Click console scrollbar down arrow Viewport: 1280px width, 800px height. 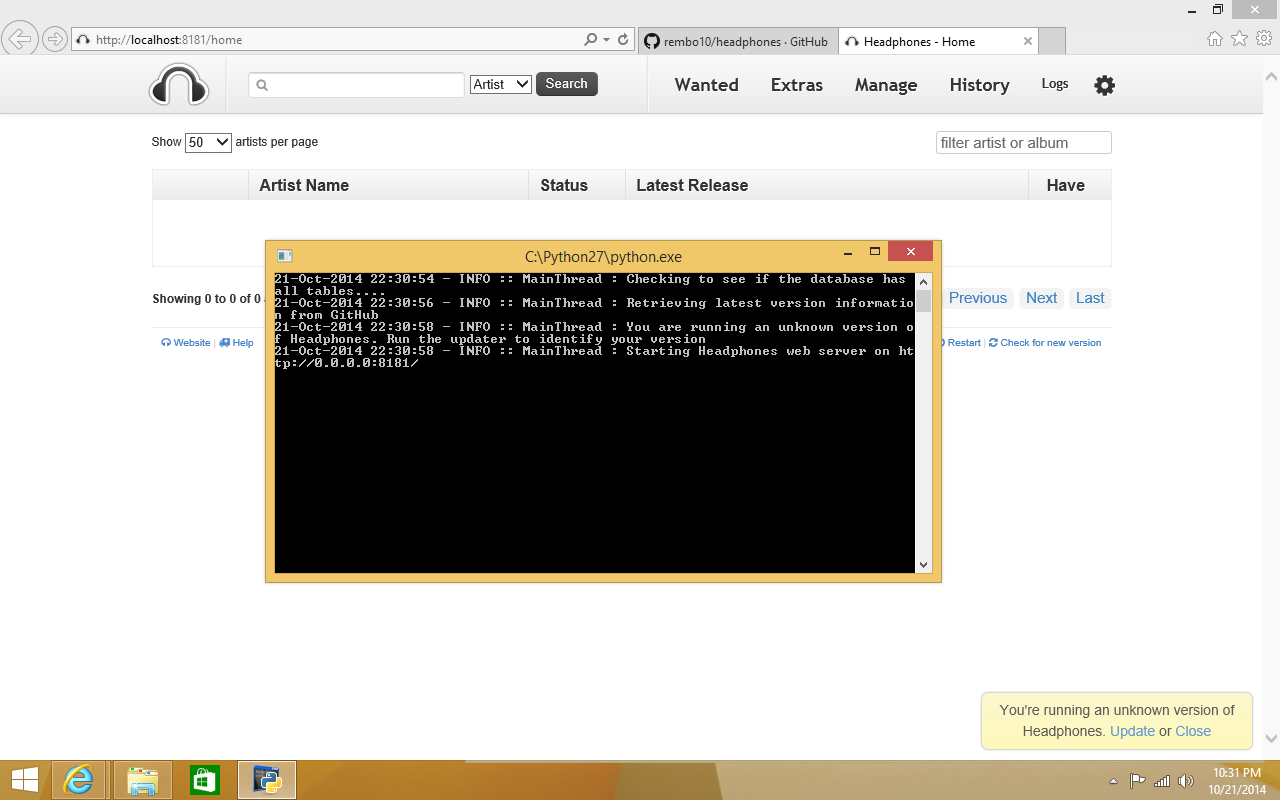coord(923,565)
